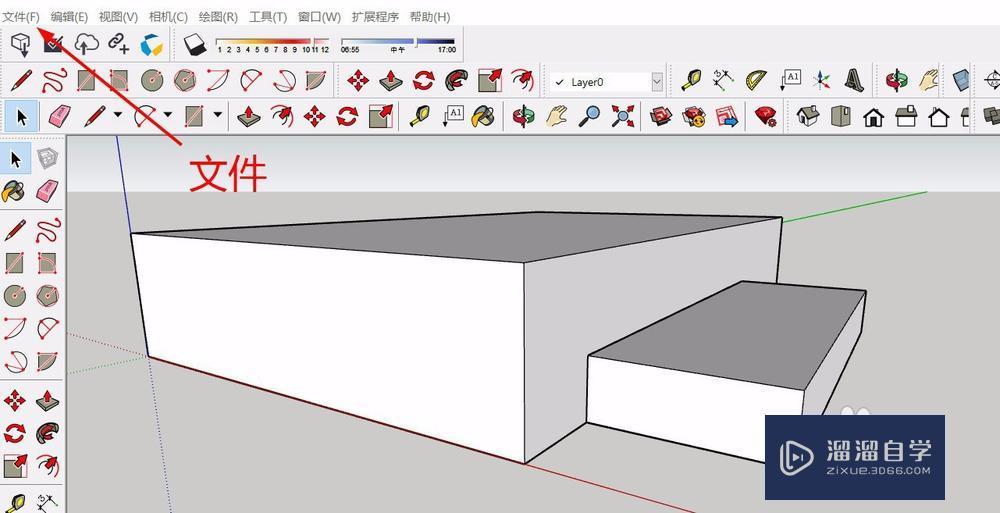
Task: Select the Offset tool in the side palette
Action: 47,466
